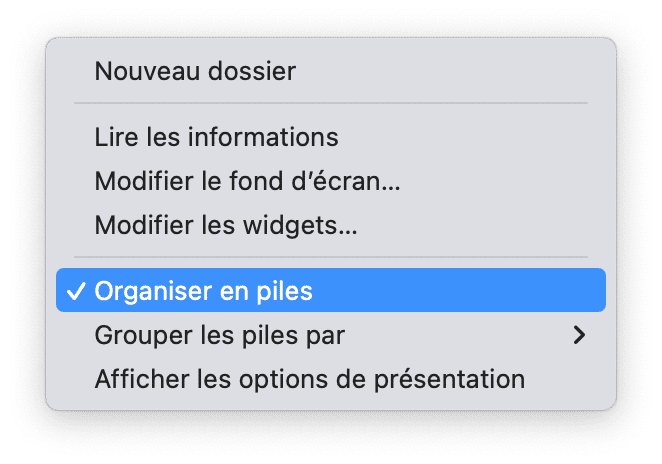Expand the Grouper les piles par submenu

(x=331, y=335)
